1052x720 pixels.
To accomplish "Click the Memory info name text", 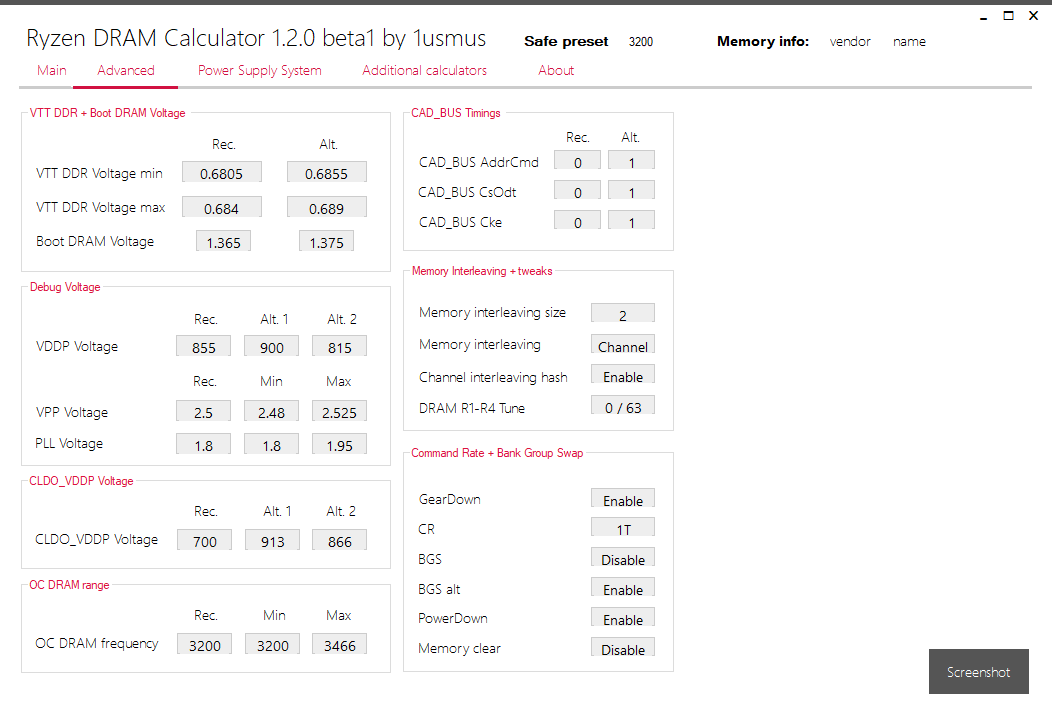I will pos(909,42).
